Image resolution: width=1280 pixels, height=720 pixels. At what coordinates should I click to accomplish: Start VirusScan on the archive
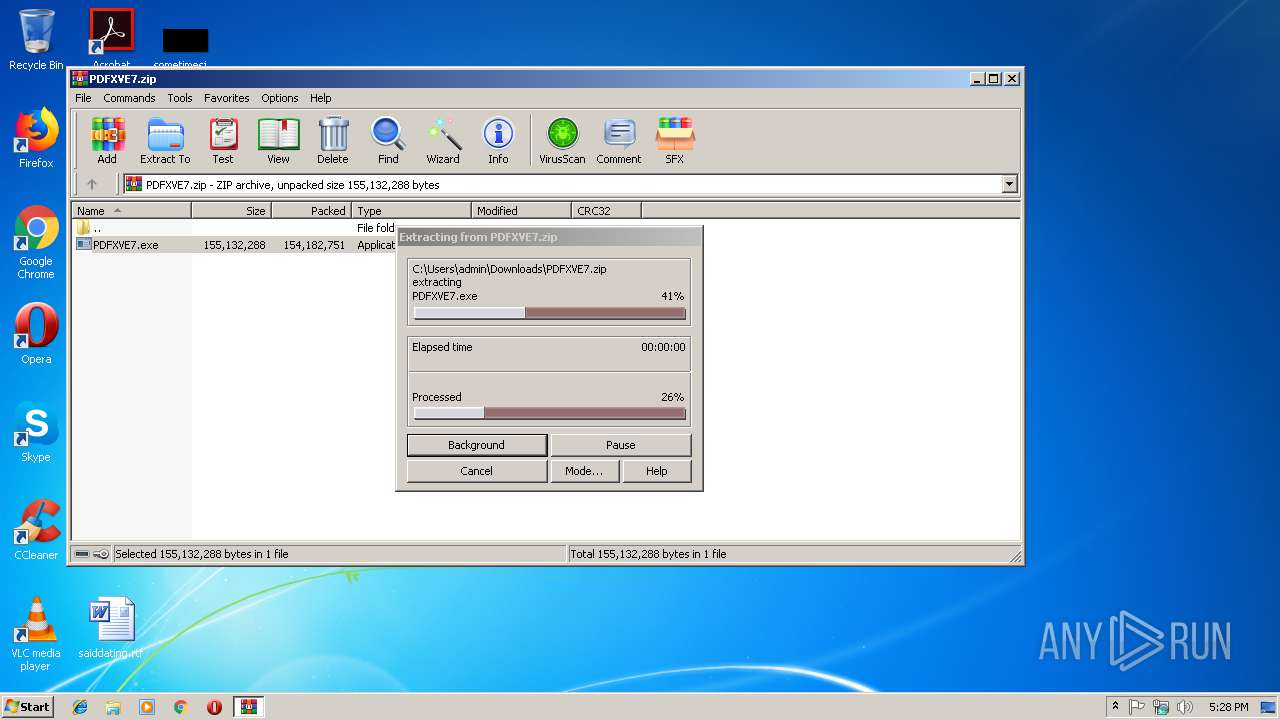point(562,140)
